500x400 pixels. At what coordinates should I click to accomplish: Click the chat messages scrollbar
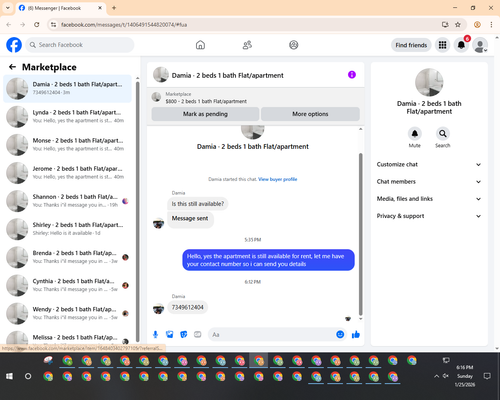point(360,234)
